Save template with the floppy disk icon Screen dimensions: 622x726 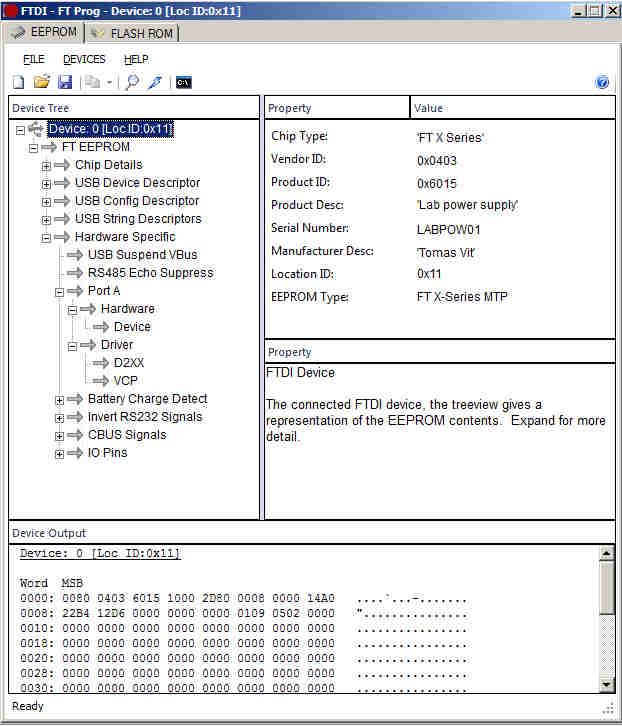[65, 83]
